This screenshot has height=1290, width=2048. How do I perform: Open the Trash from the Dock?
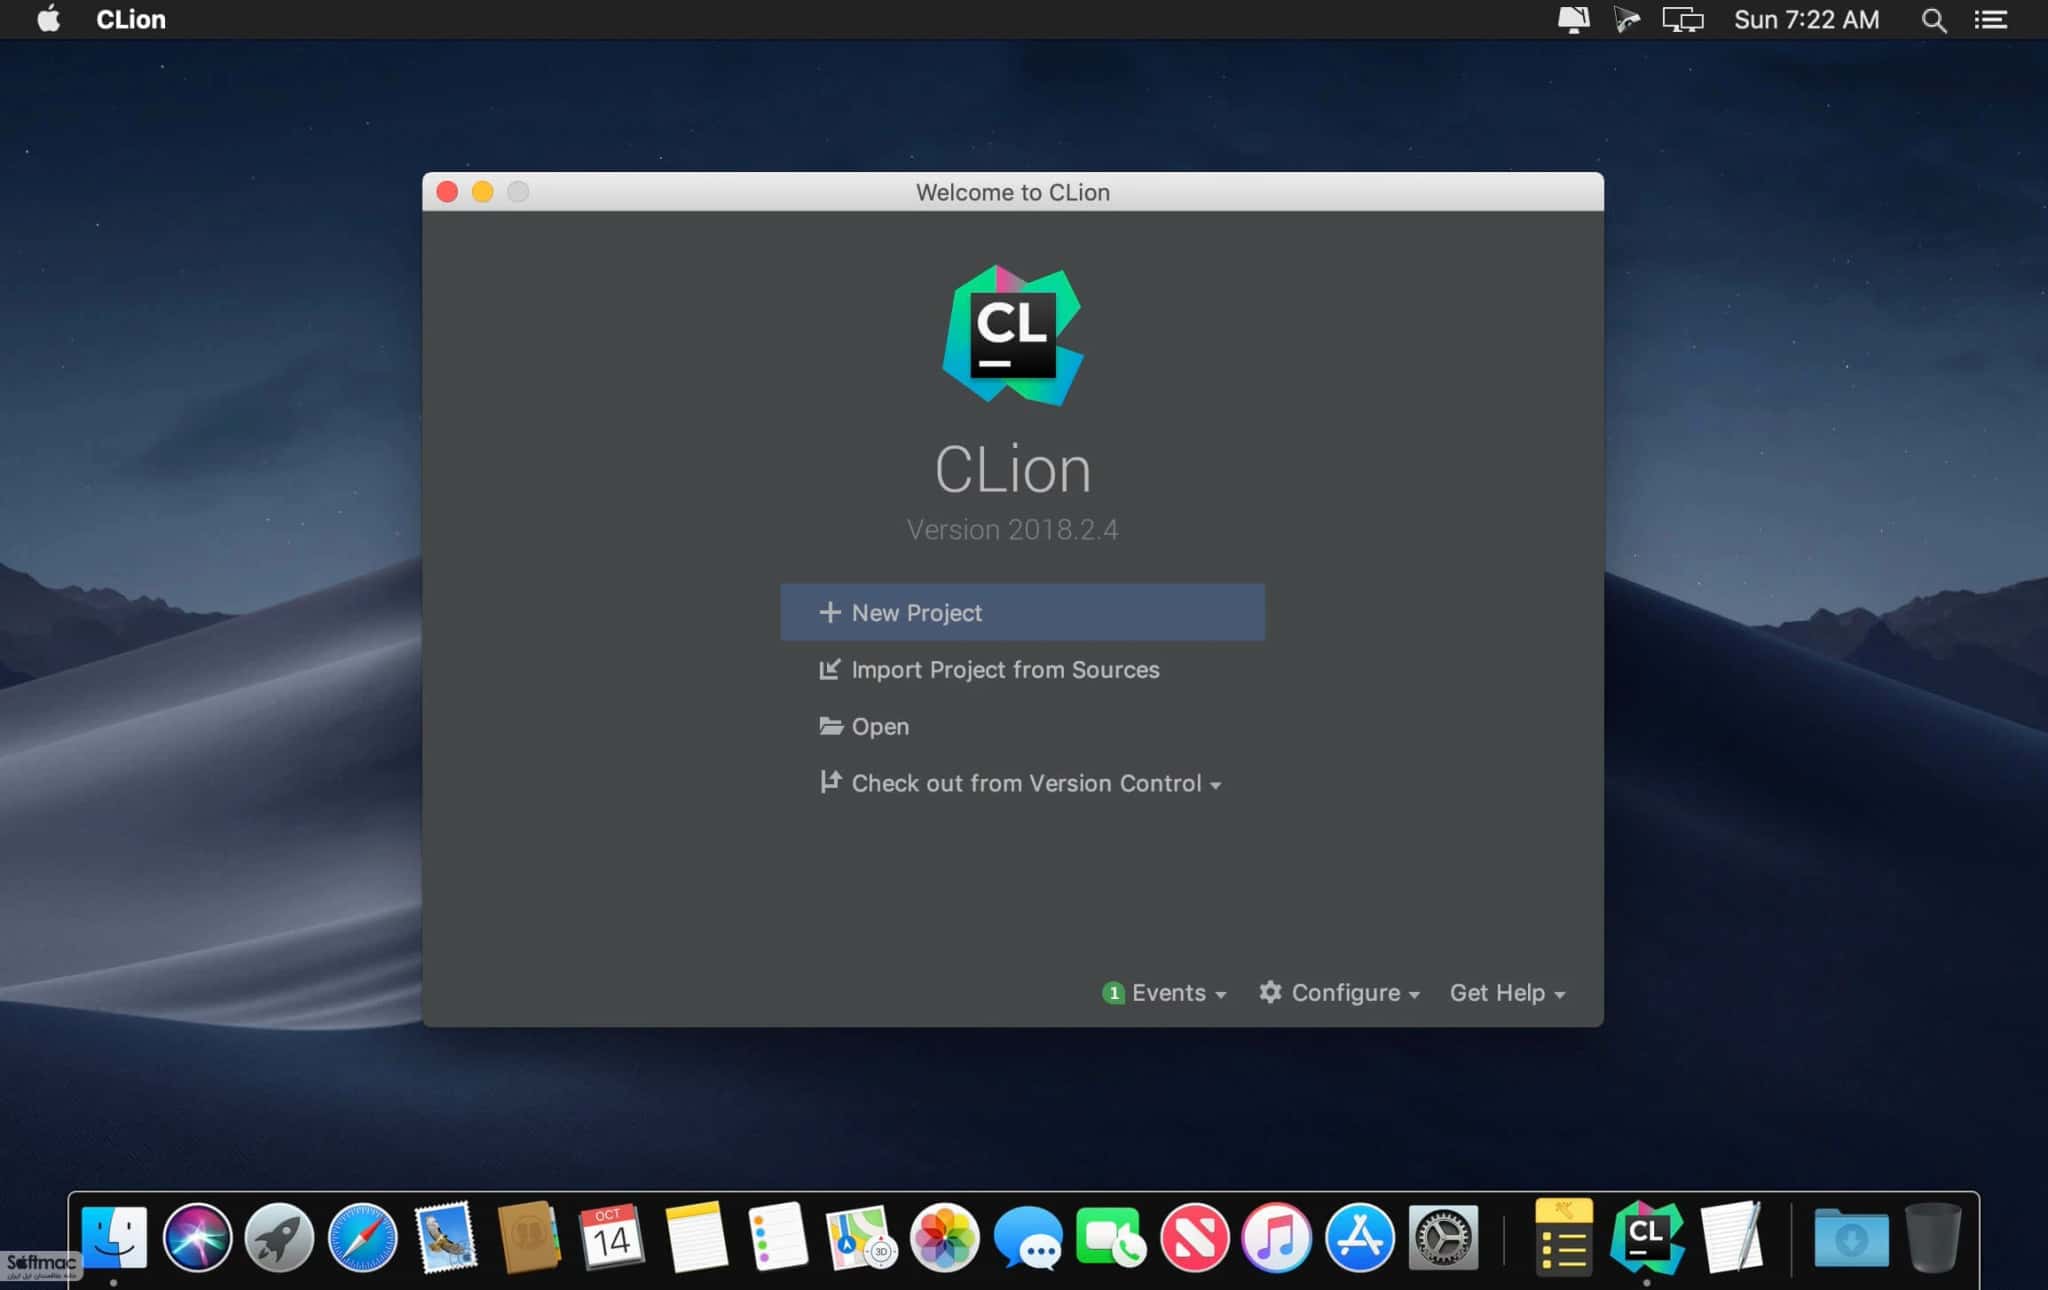[x=1933, y=1238]
